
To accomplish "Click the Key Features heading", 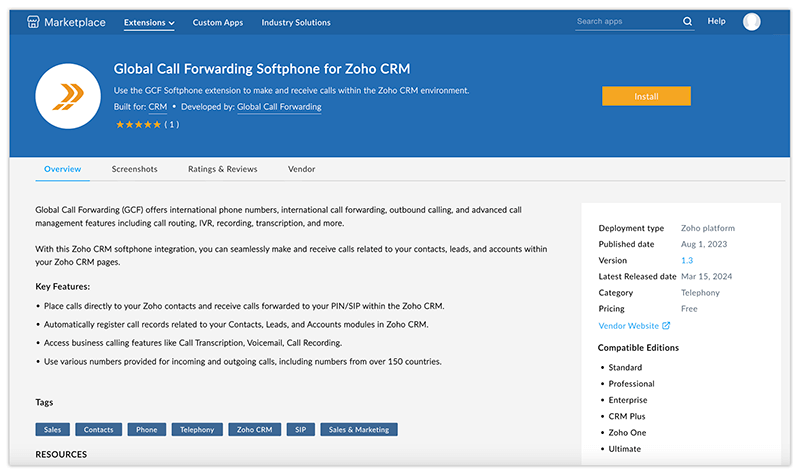I will (63, 286).
